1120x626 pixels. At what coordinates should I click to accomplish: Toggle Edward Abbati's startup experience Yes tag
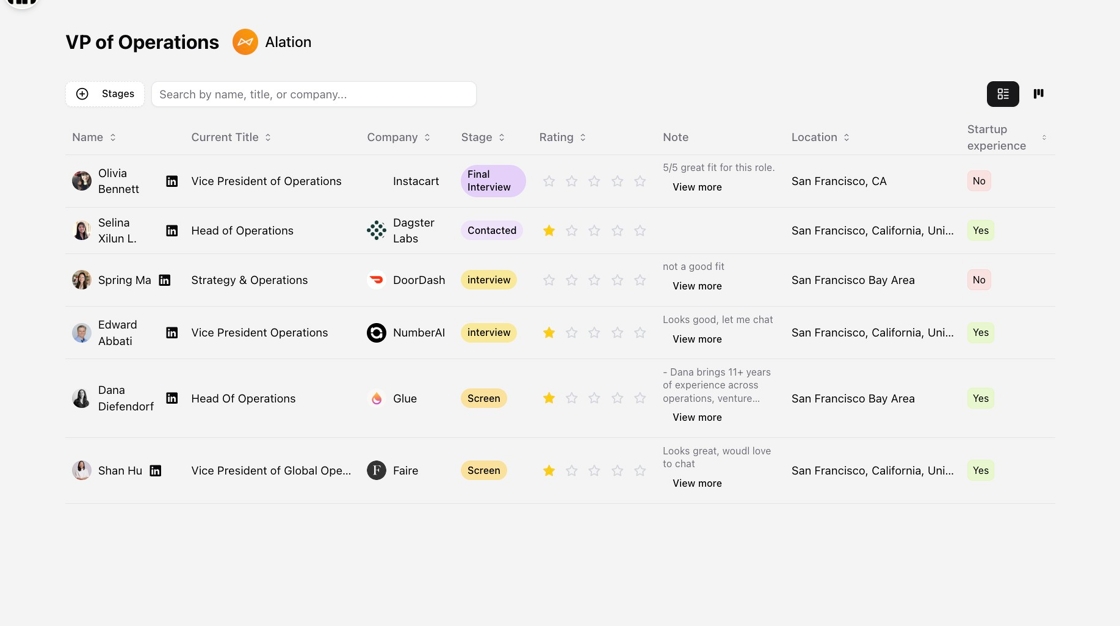[x=981, y=333]
